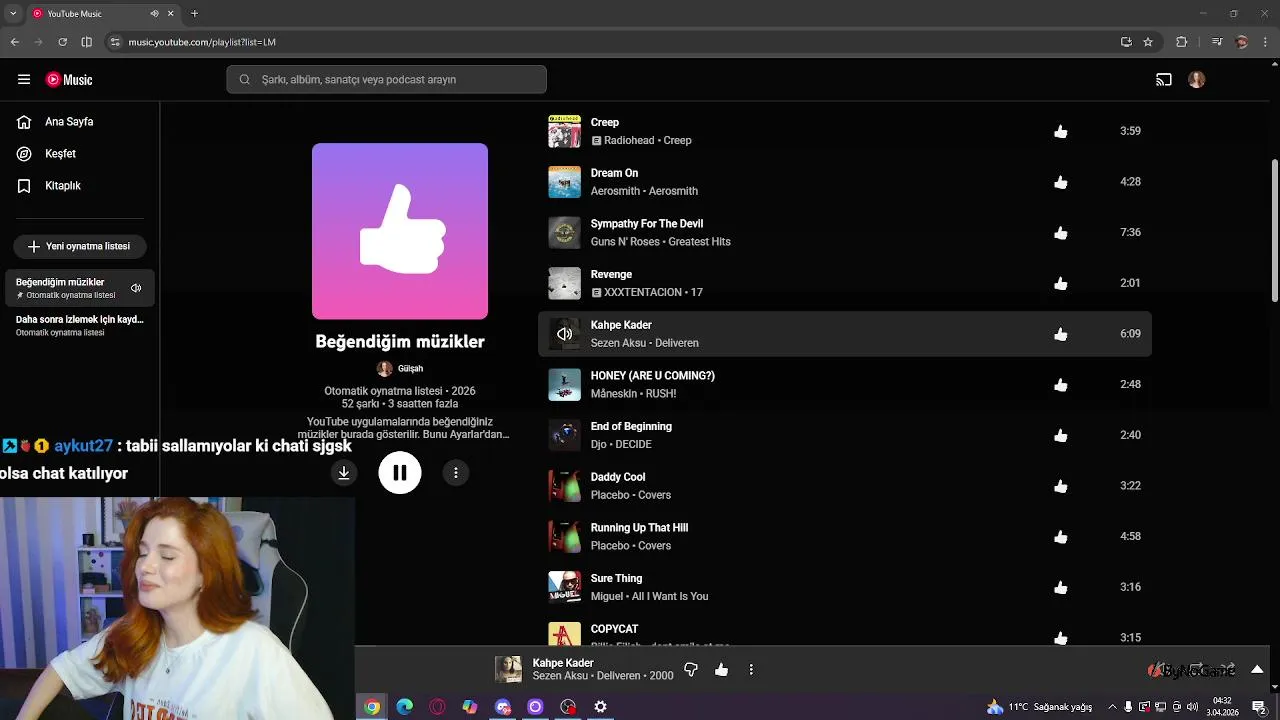Mute the YouTube Music tab speaker icon
The image size is (1280, 720).
pyautogui.click(x=154, y=14)
